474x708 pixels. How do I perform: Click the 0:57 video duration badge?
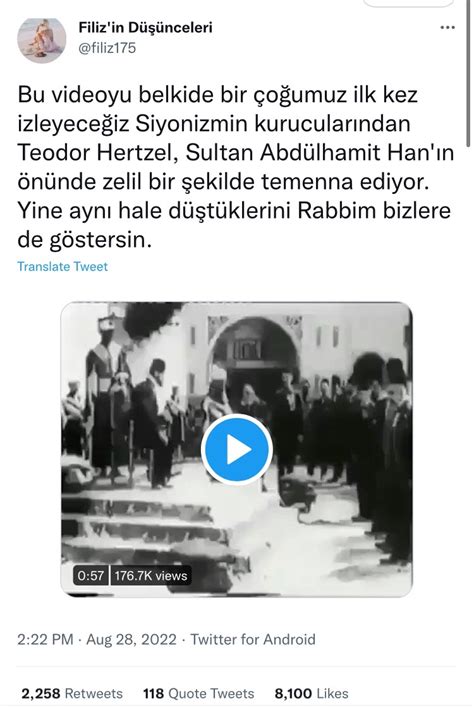(90, 576)
